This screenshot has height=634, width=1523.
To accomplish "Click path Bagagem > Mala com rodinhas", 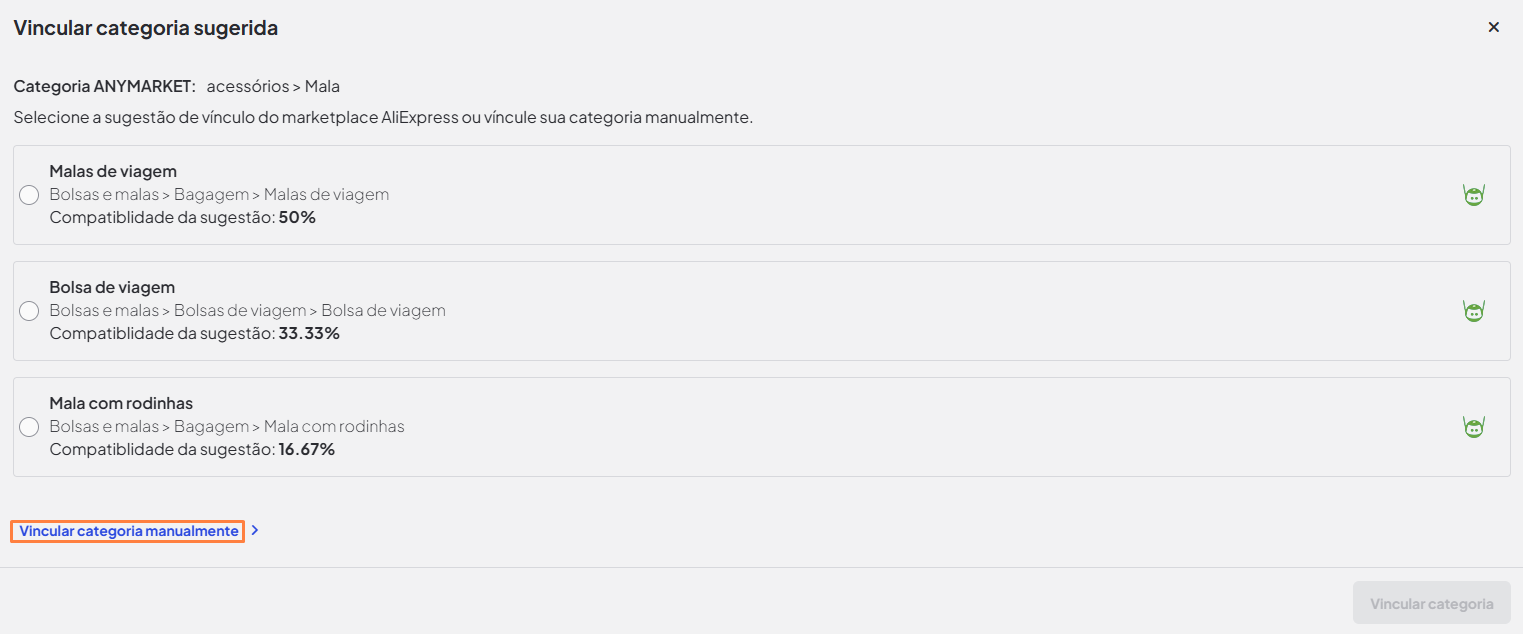I will coord(227,426).
